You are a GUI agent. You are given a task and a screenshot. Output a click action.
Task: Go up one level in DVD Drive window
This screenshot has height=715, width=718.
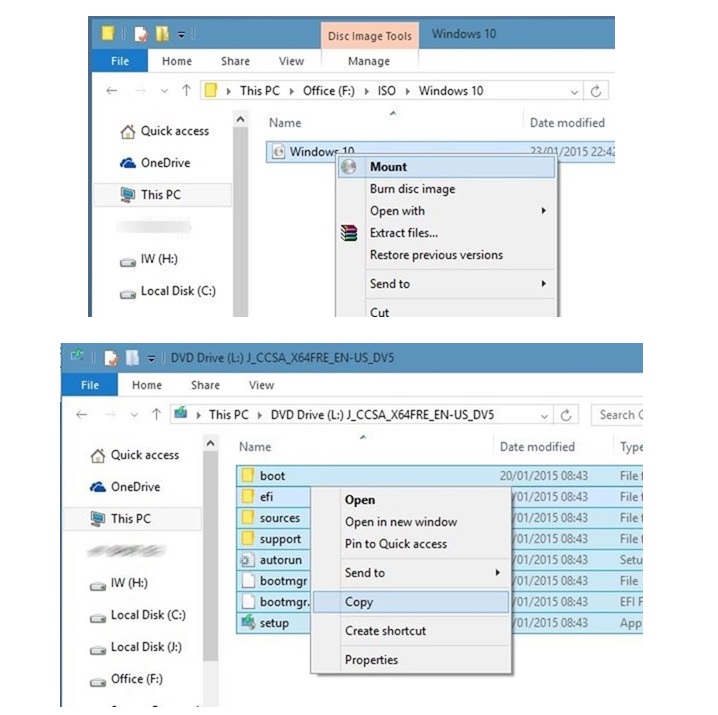[x=156, y=415]
